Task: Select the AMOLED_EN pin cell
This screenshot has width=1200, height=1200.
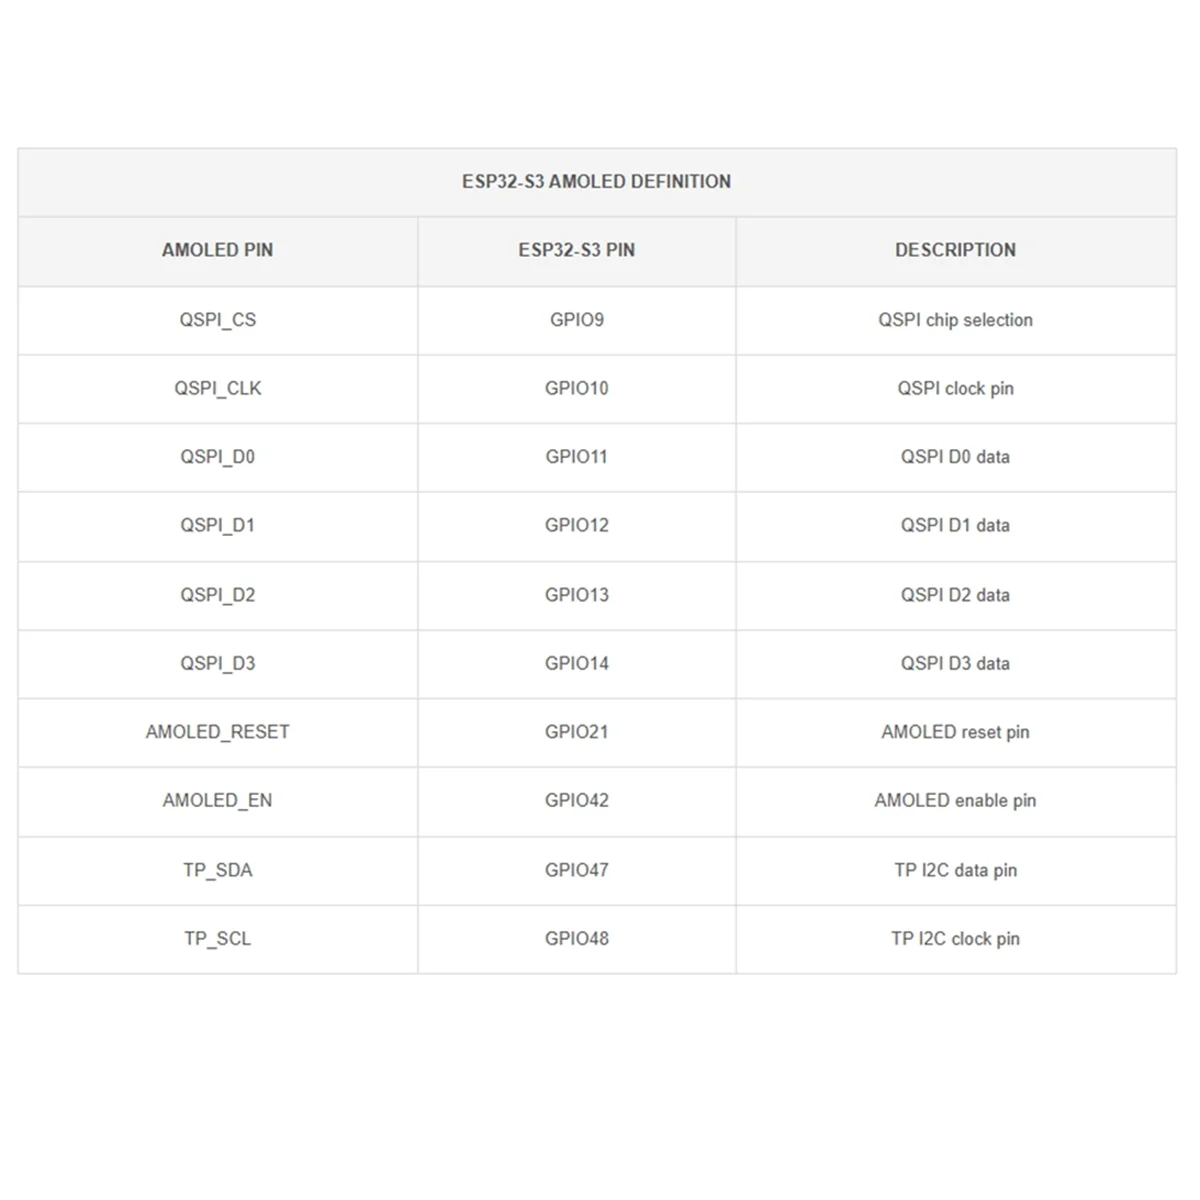Action: point(217,800)
